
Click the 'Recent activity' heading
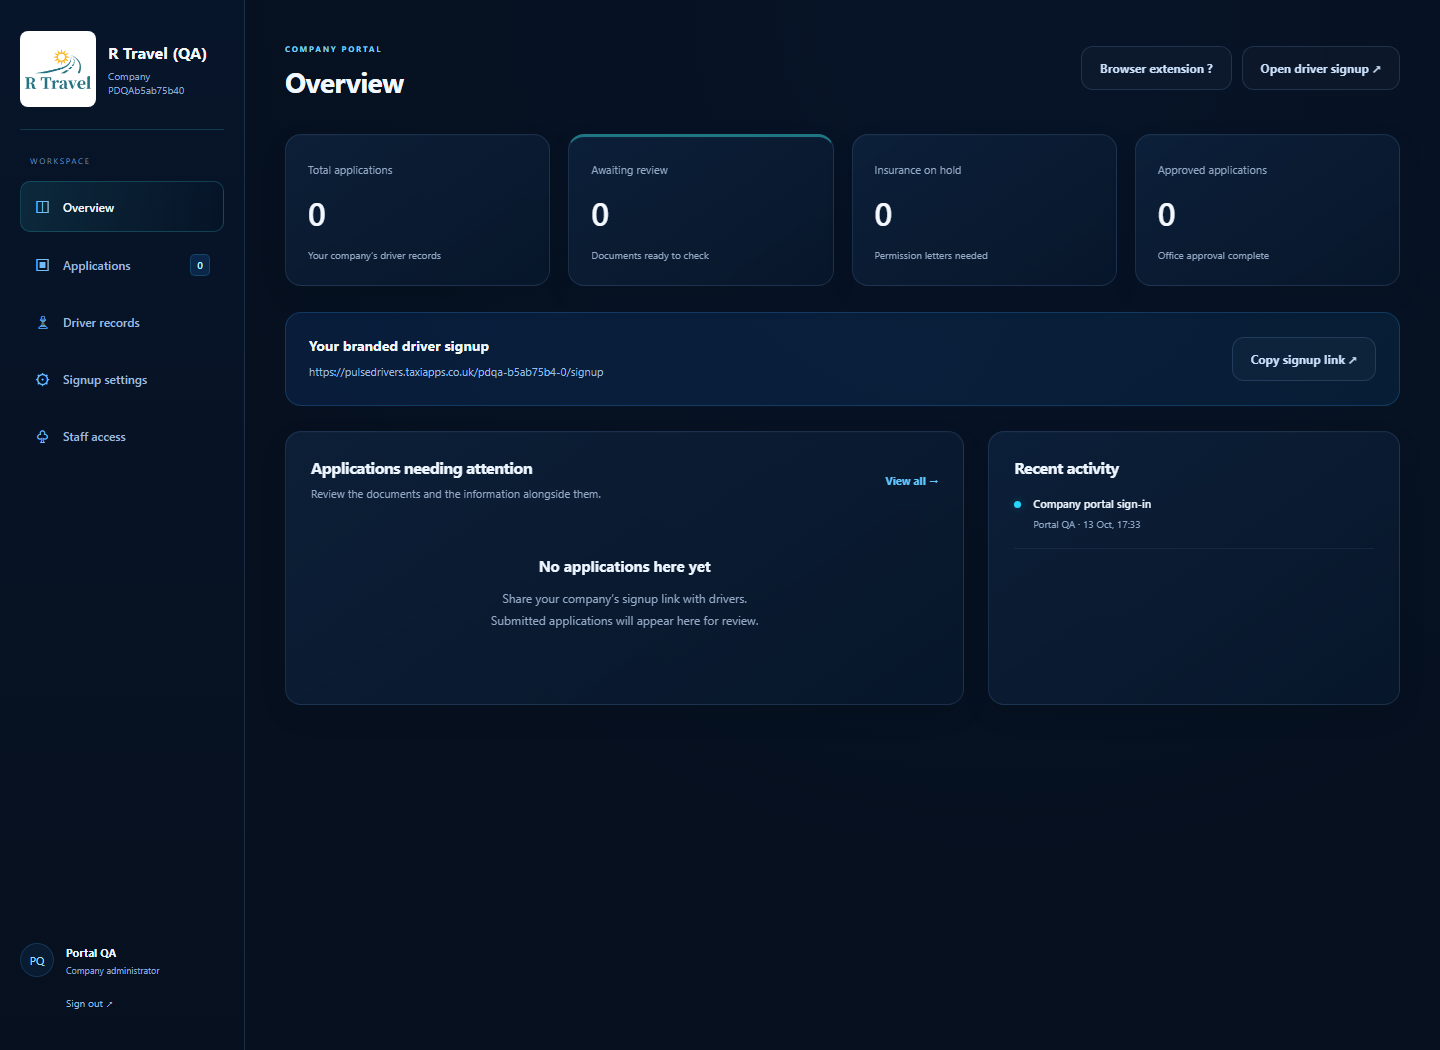pyautogui.click(x=1066, y=468)
